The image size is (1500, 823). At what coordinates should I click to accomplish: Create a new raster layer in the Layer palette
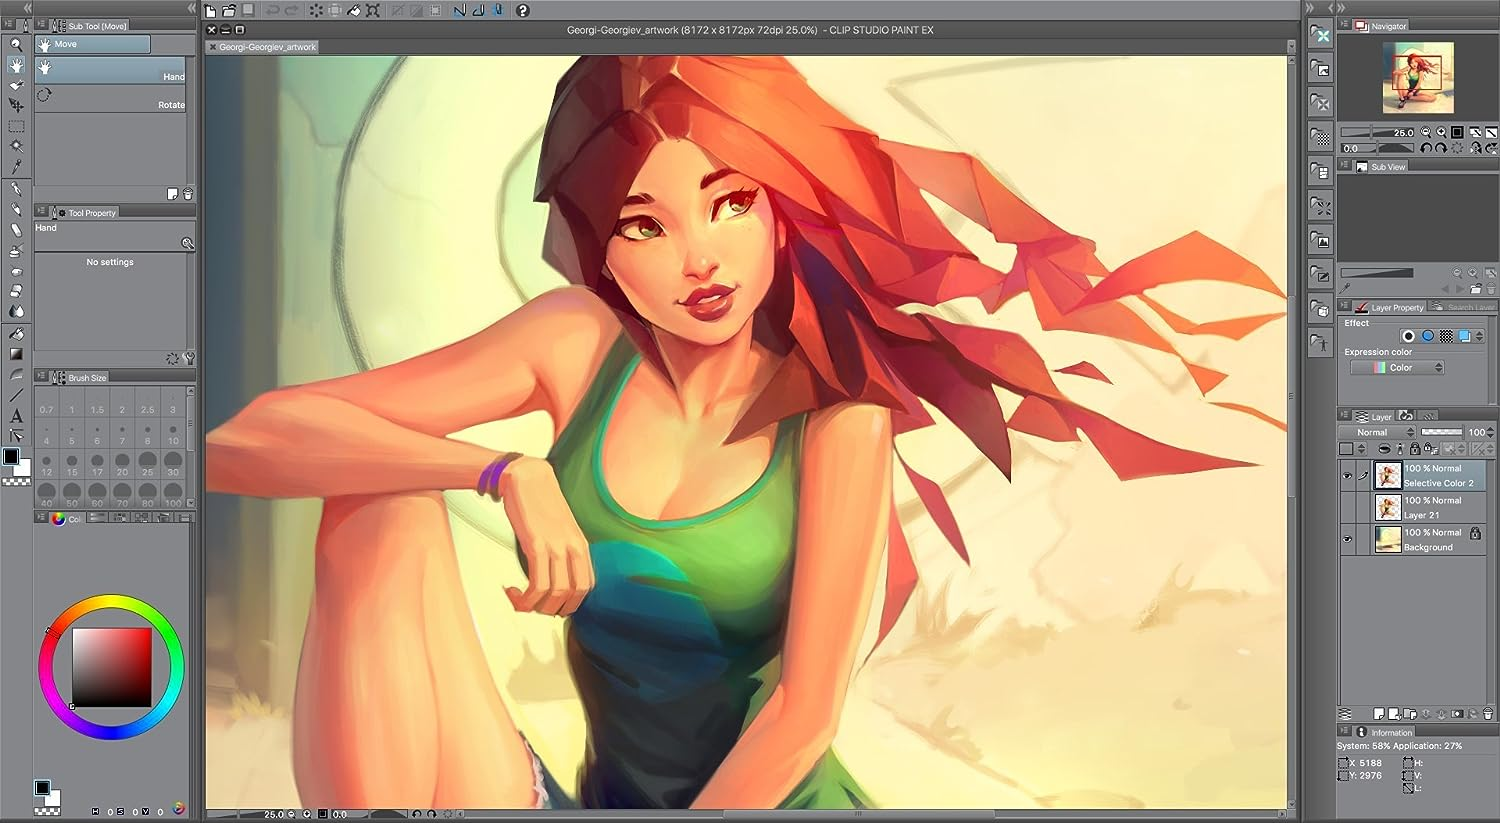click(x=1379, y=713)
